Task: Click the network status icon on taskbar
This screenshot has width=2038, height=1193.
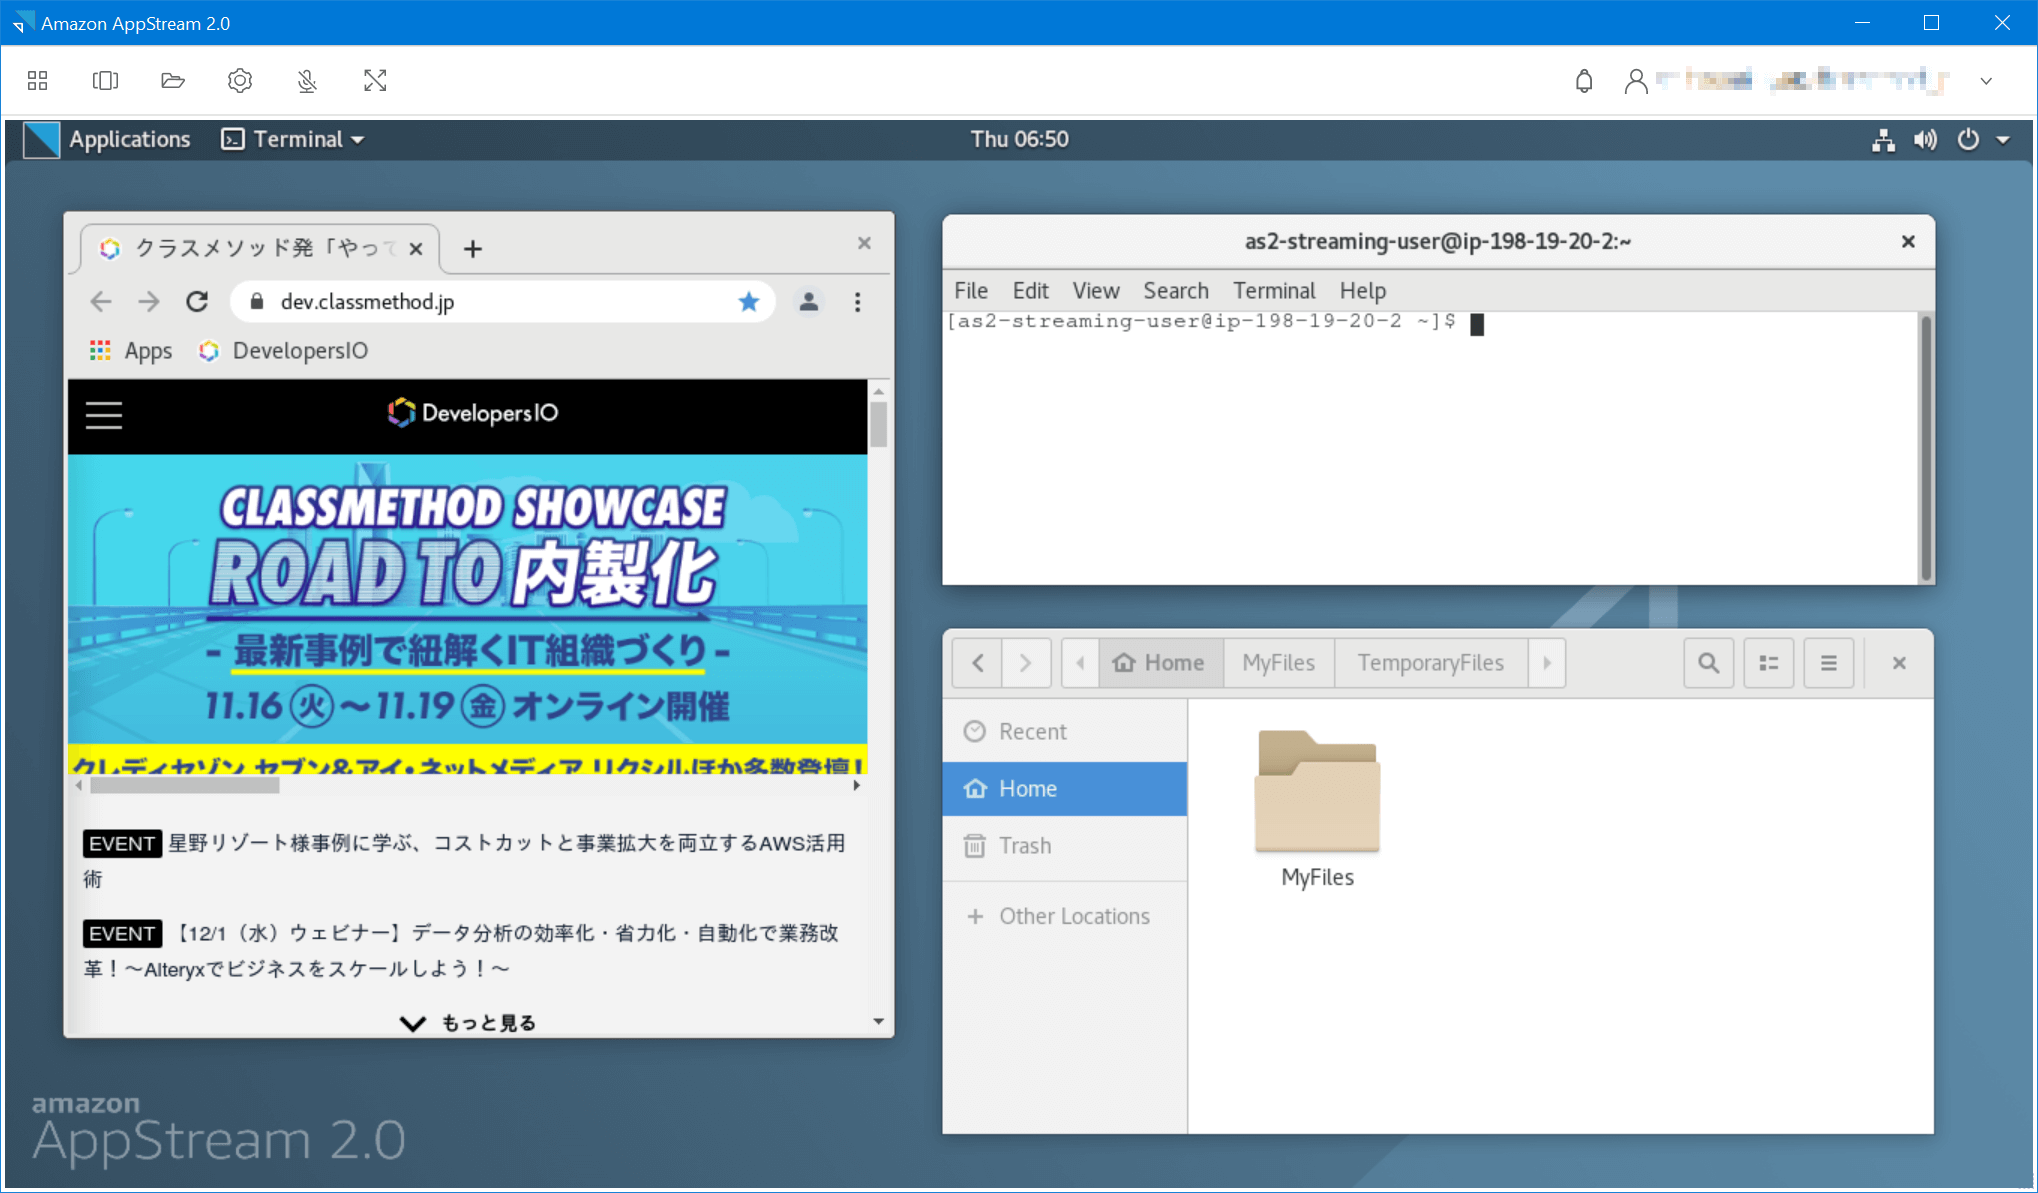Action: pyautogui.click(x=1883, y=140)
